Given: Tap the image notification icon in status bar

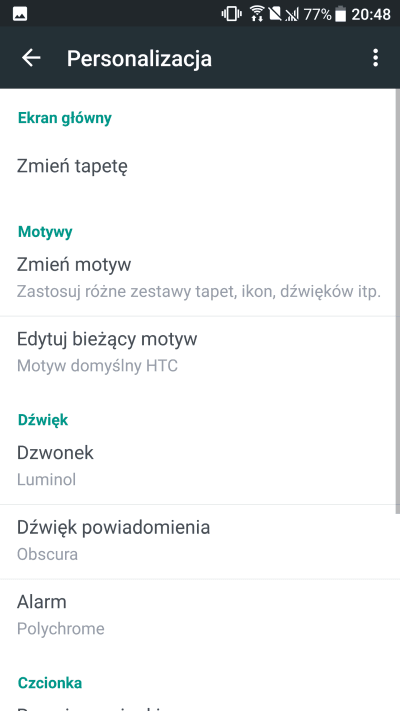Looking at the screenshot, I should click(x=20, y=14).
